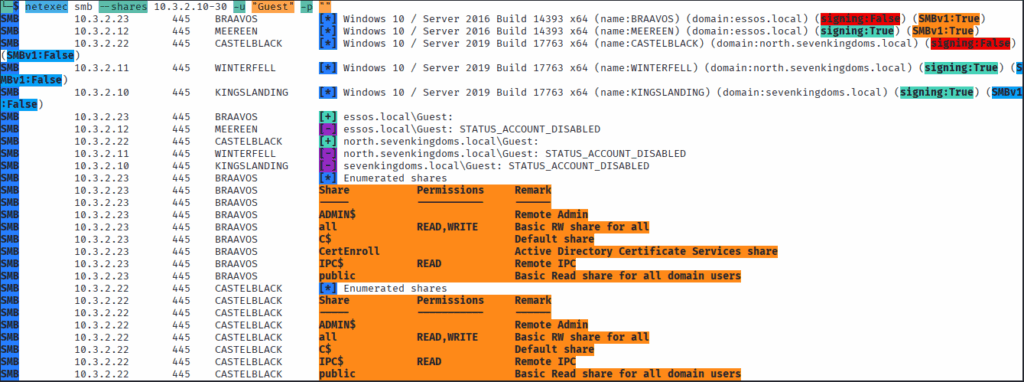Click 'signing:True' tag on the WINTERFELL line
This screenshot has height=382, width=1024.
tap(960, 68)
